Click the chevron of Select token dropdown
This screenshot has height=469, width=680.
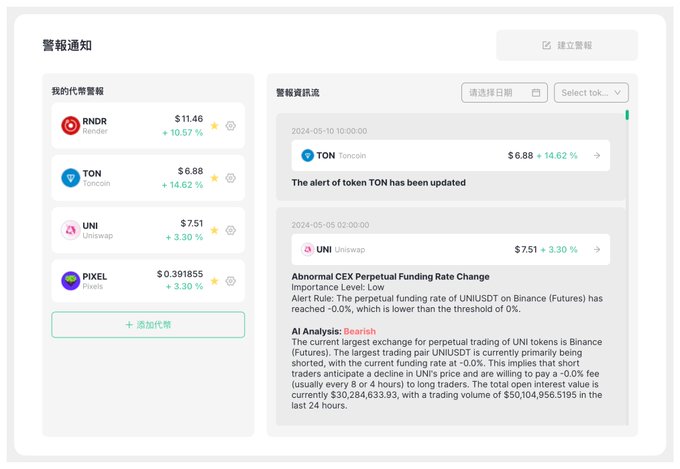617,92
